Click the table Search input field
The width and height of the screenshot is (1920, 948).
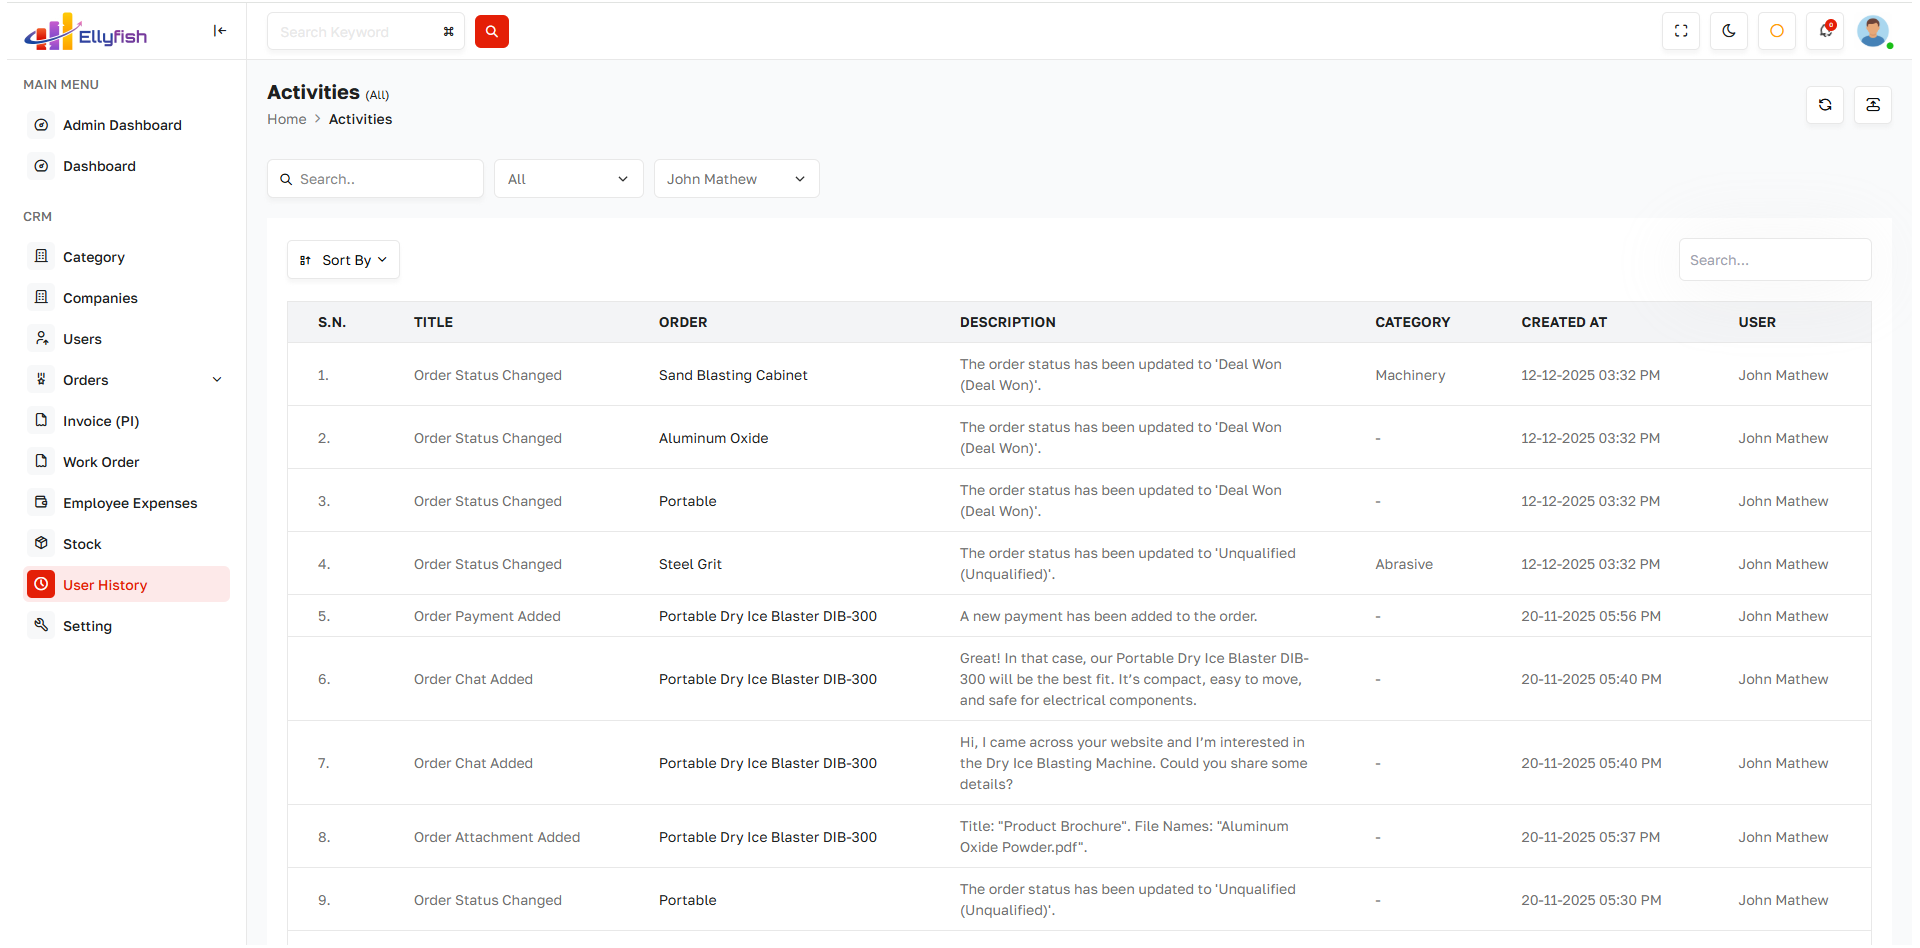[x=1774, y=260]
